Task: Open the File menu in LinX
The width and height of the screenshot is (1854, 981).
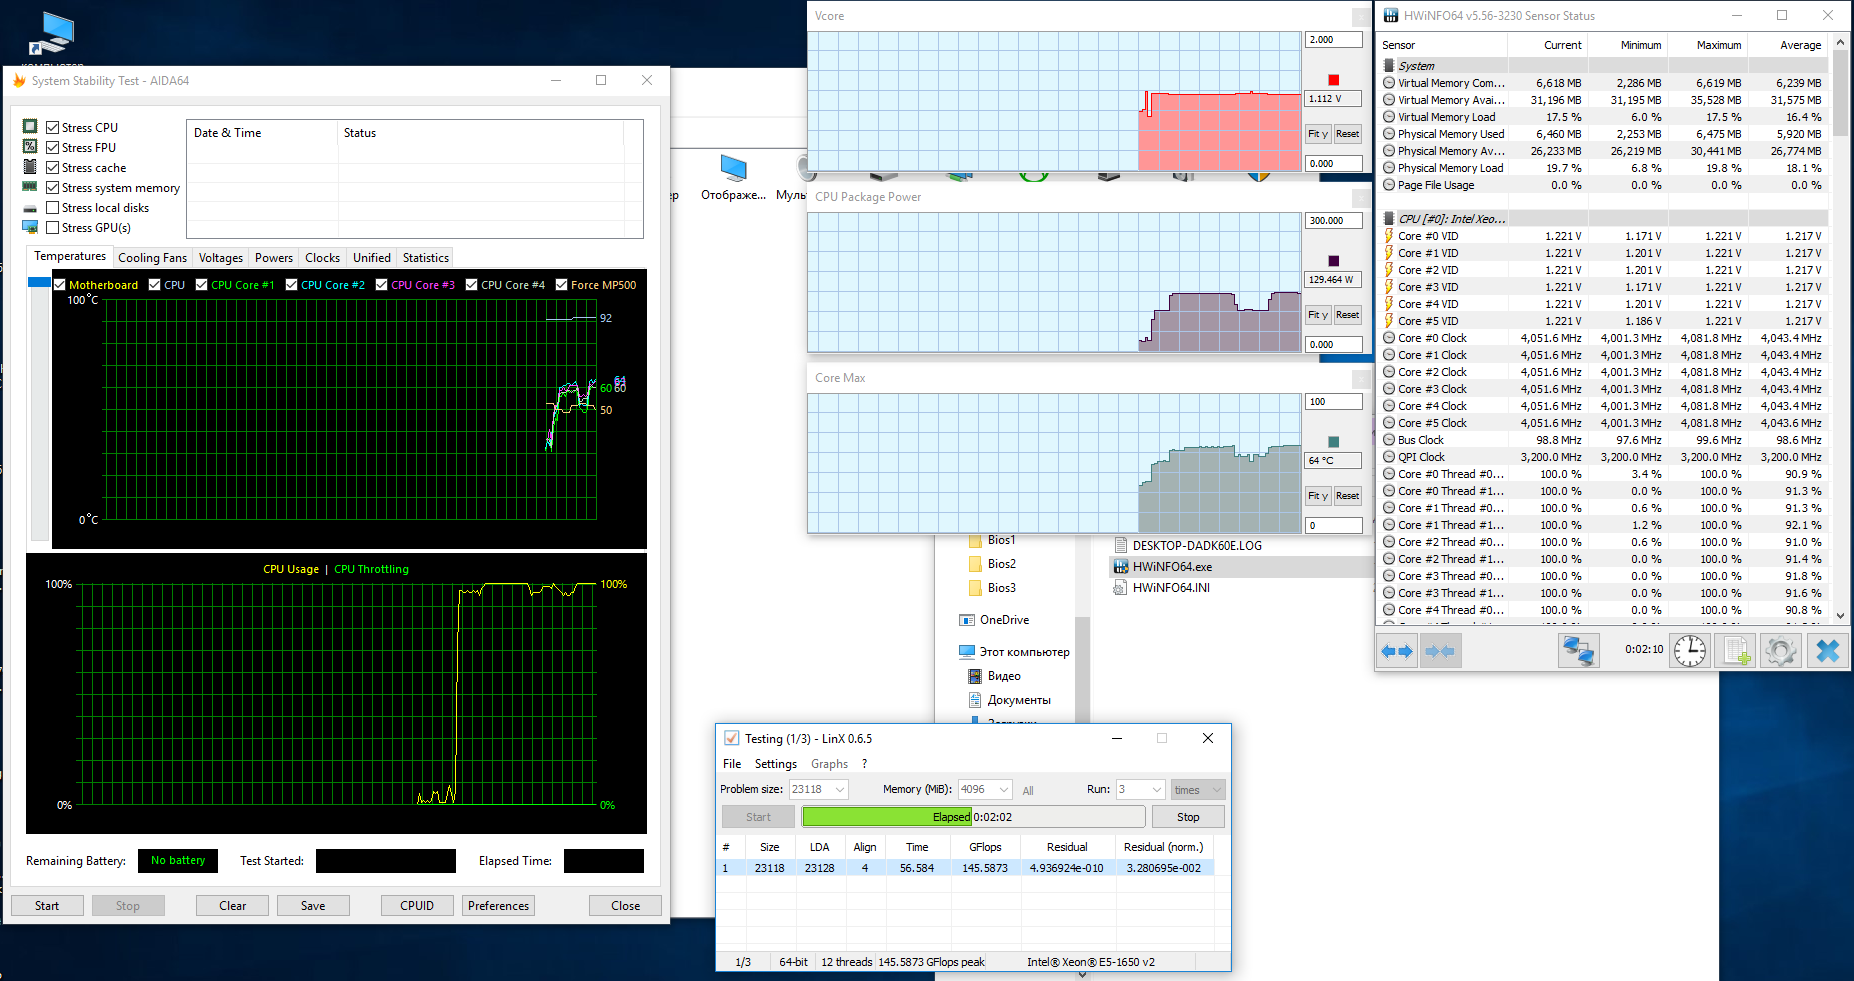Action: 732,764
